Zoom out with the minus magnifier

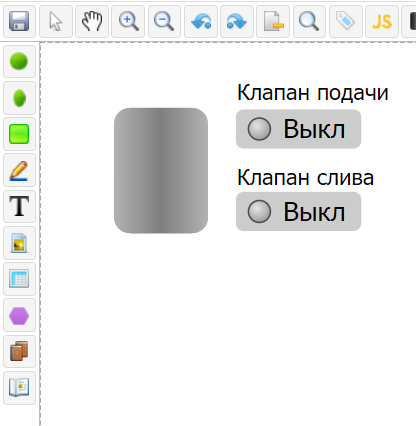tap(164, 21)
